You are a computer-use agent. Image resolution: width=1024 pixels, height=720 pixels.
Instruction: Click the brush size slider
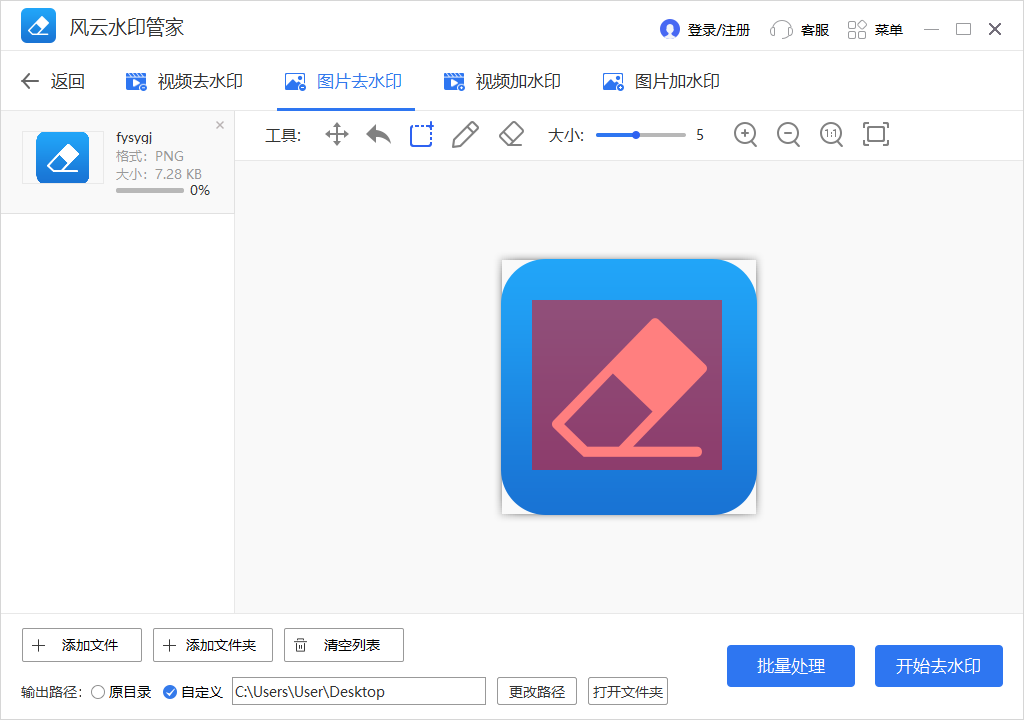(636, 133)
